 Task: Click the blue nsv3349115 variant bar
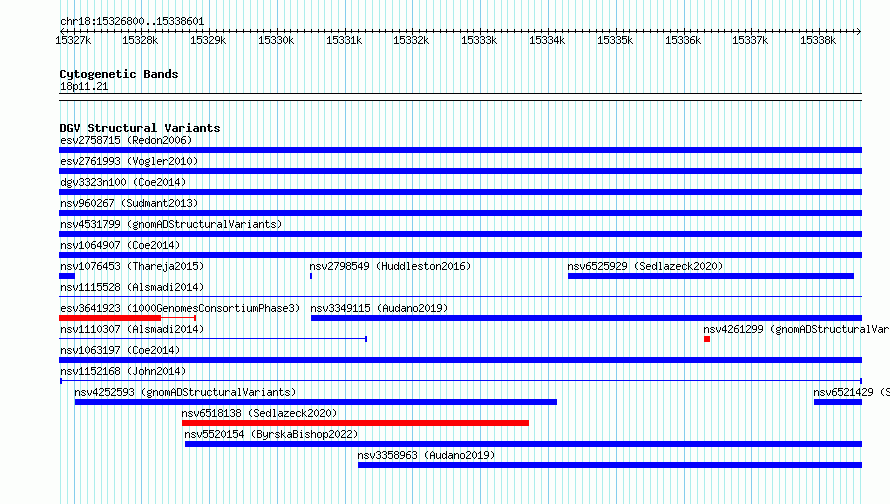[x=586, y=318]
